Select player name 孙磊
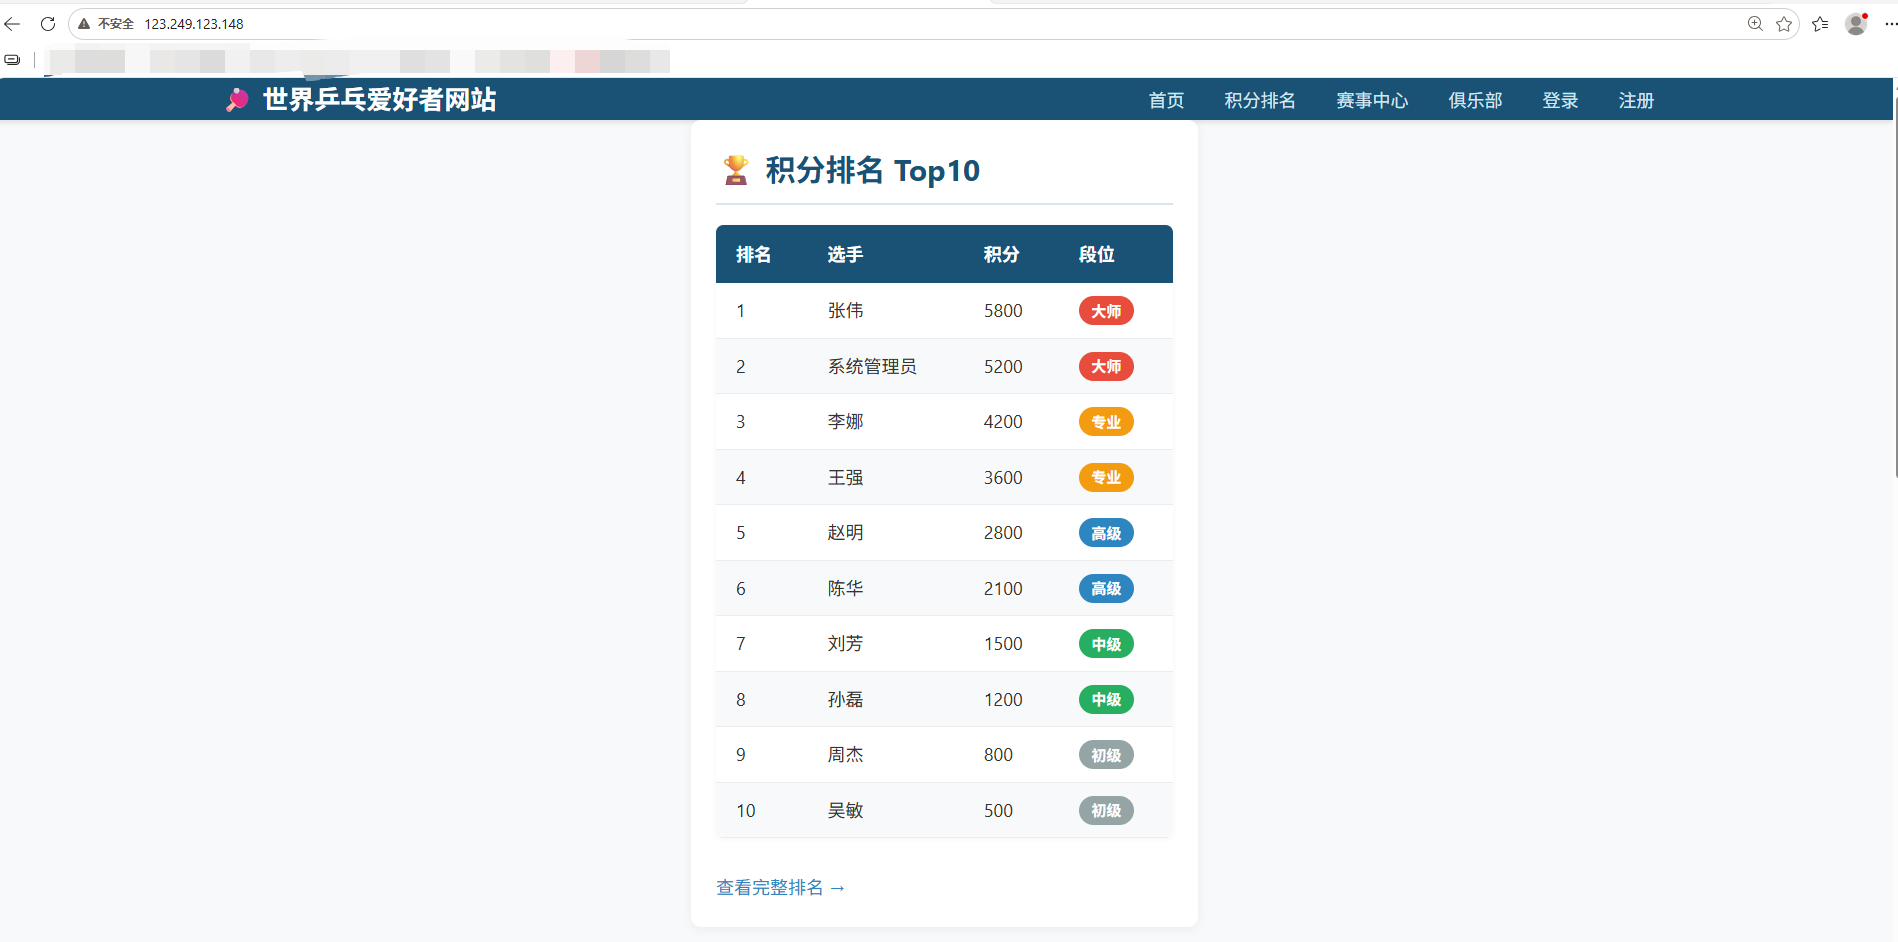This screenshot has height=942, width=1898. point(845,700)
